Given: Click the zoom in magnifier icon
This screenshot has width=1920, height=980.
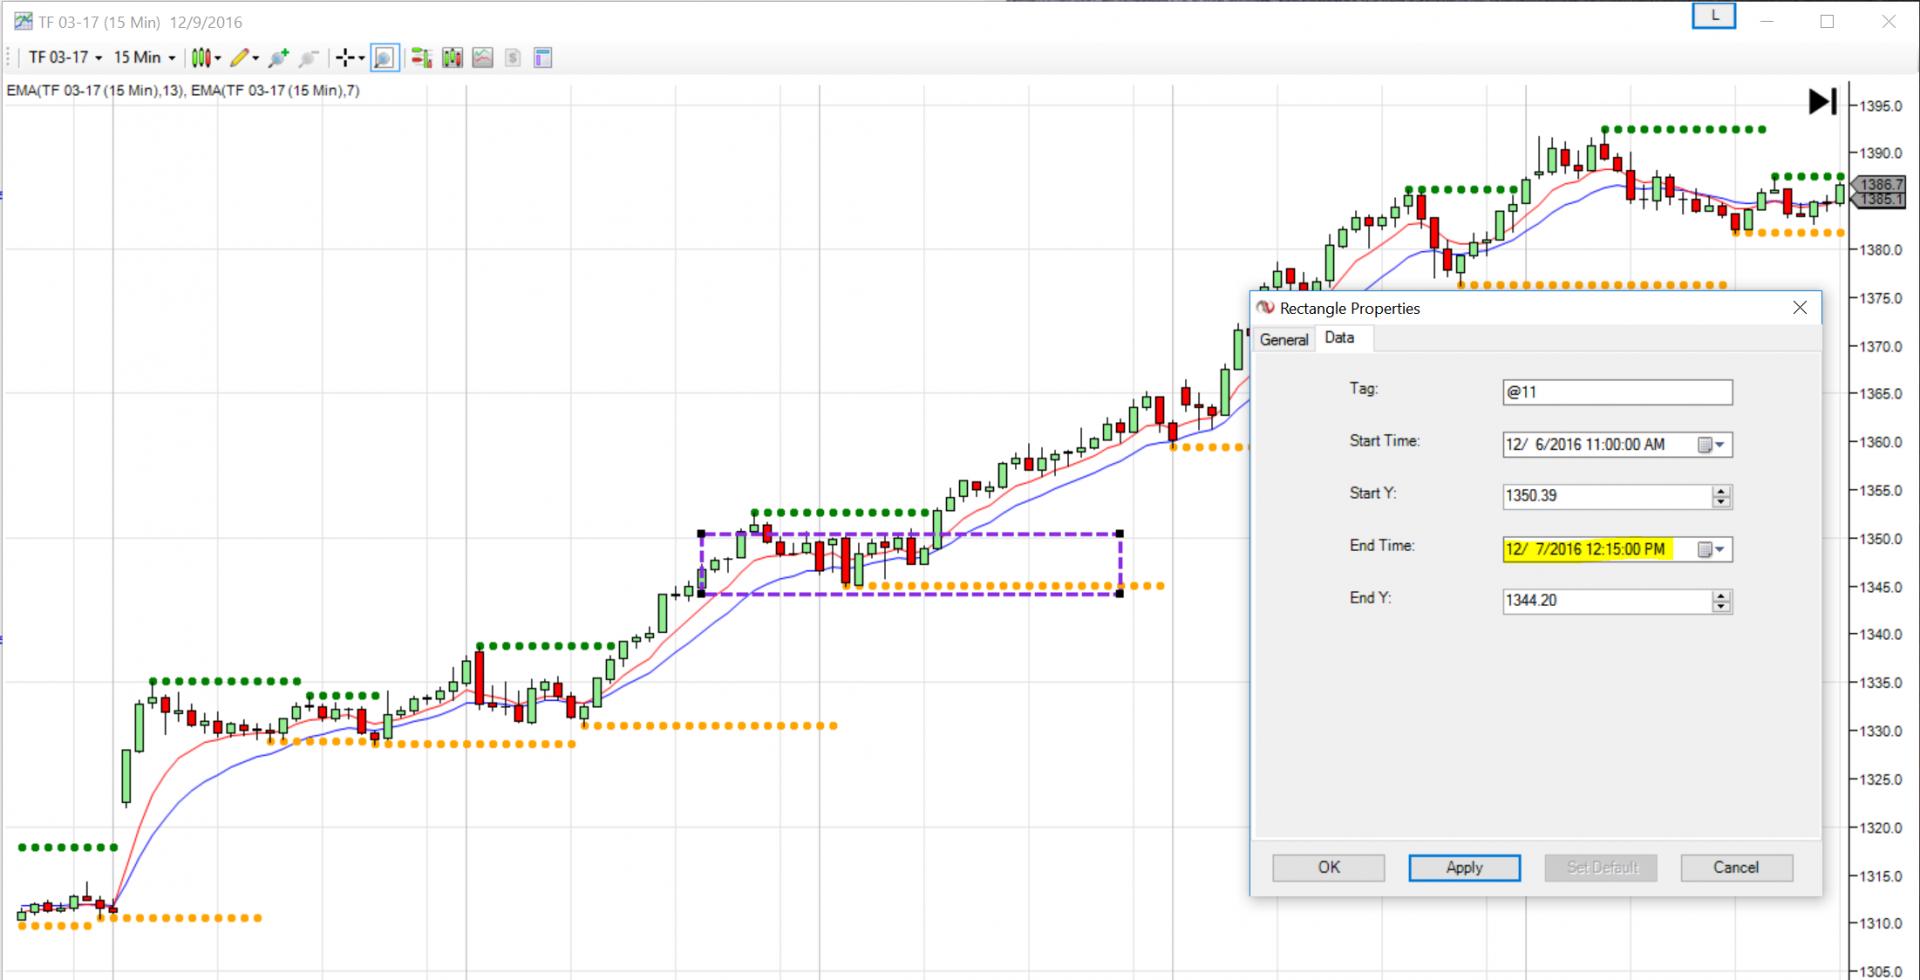Looking at the screenshot, I should [x=279, y=58].
